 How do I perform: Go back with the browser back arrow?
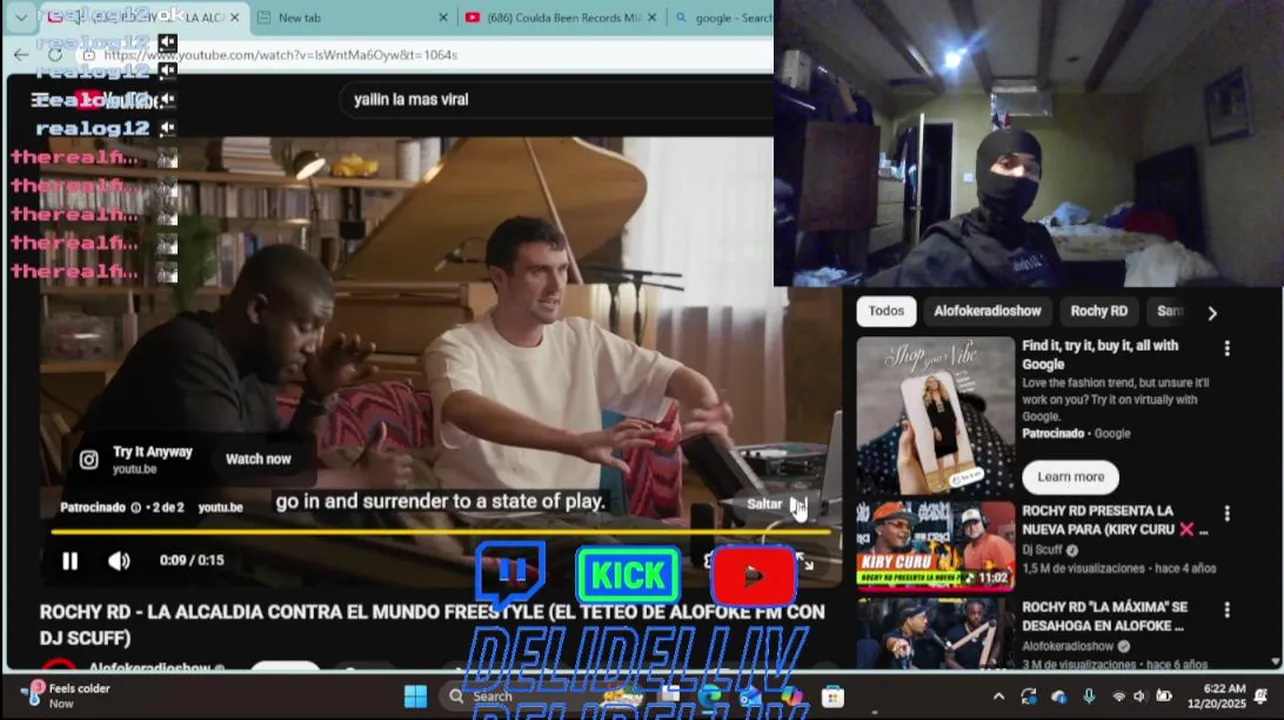click(21, 55)
